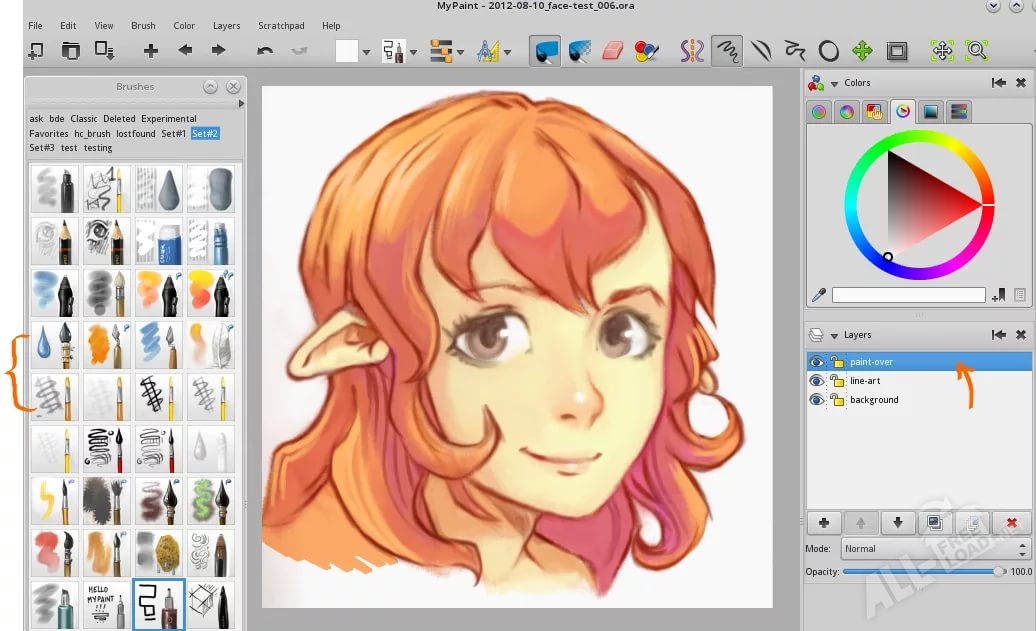This screenshot has width=1036, height=631.
Task: Expand the Colors panel header arrow
Action: click(x=834, y=84)
